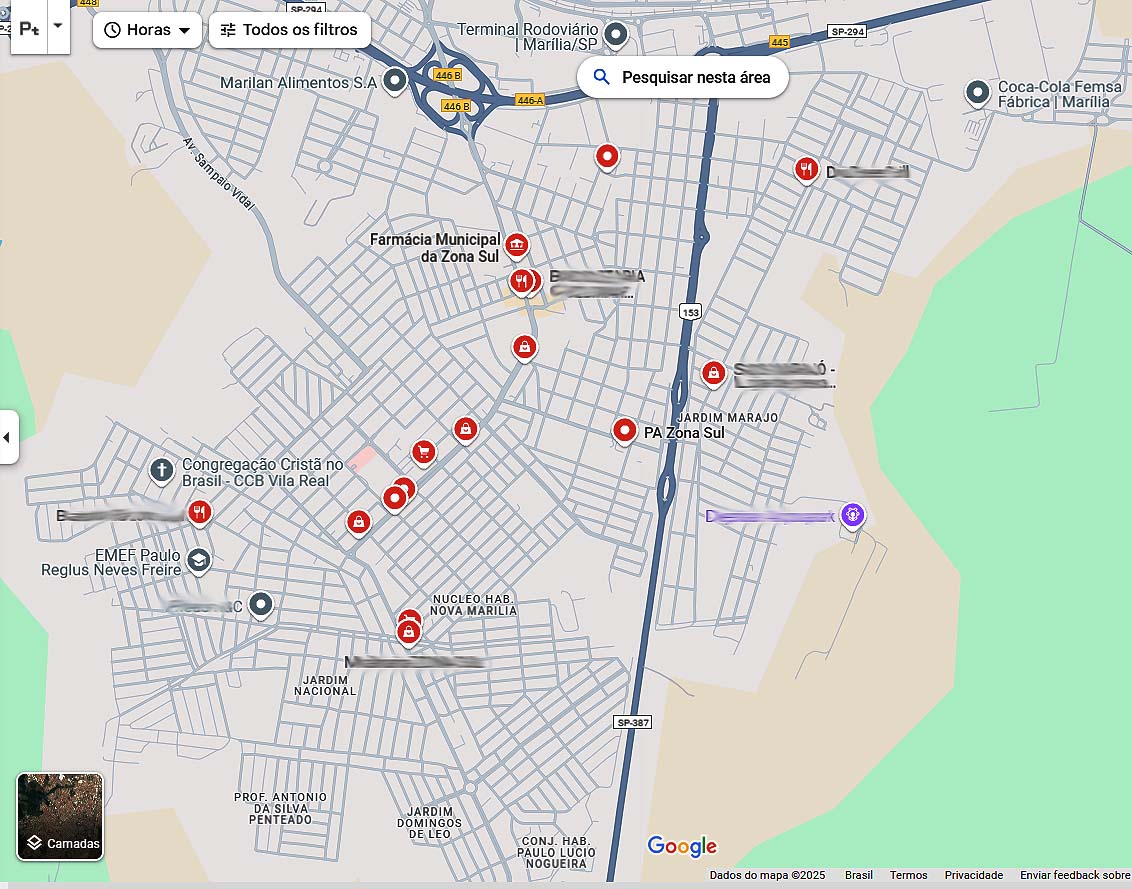Expand the collapsed side panel arrow
Viewport: 1132px width, 889px height.
coord(8,437)
